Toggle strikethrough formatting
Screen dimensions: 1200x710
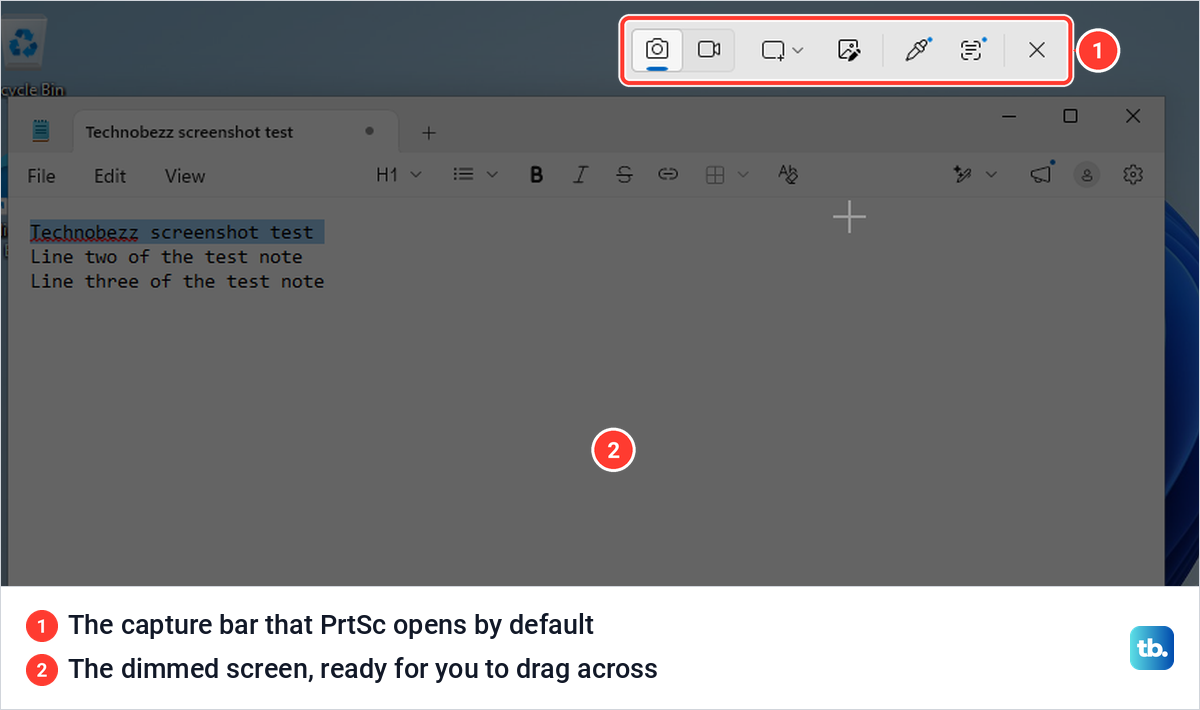(624, 175)
